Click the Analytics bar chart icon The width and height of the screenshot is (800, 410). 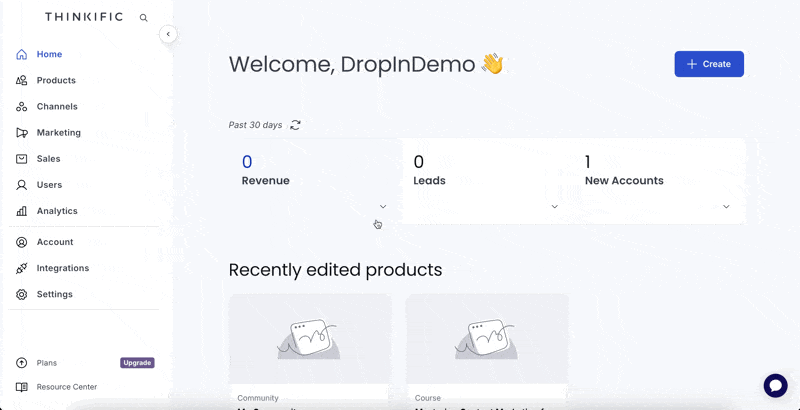pyautogui.click(x=21, y=211)
